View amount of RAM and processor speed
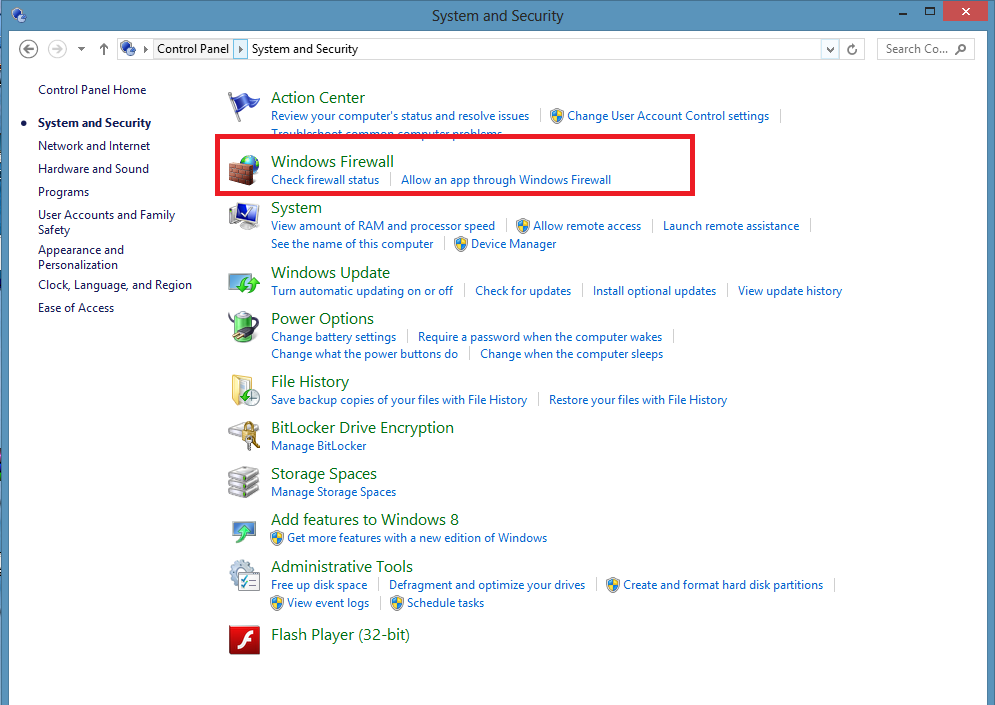Viewport: 995px width, 705px height. click(x=383, y=226)
